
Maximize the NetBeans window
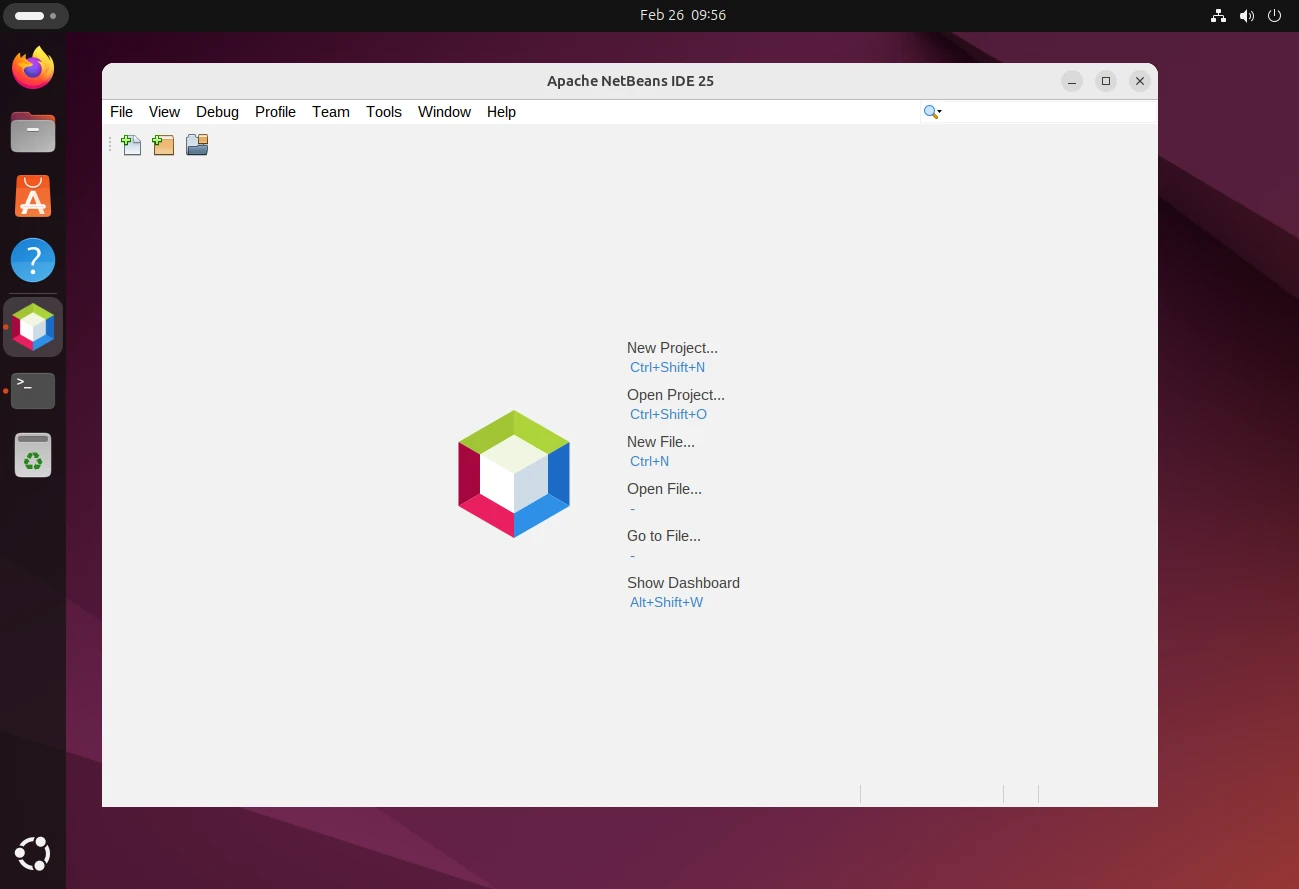(x=1106, y=81)
